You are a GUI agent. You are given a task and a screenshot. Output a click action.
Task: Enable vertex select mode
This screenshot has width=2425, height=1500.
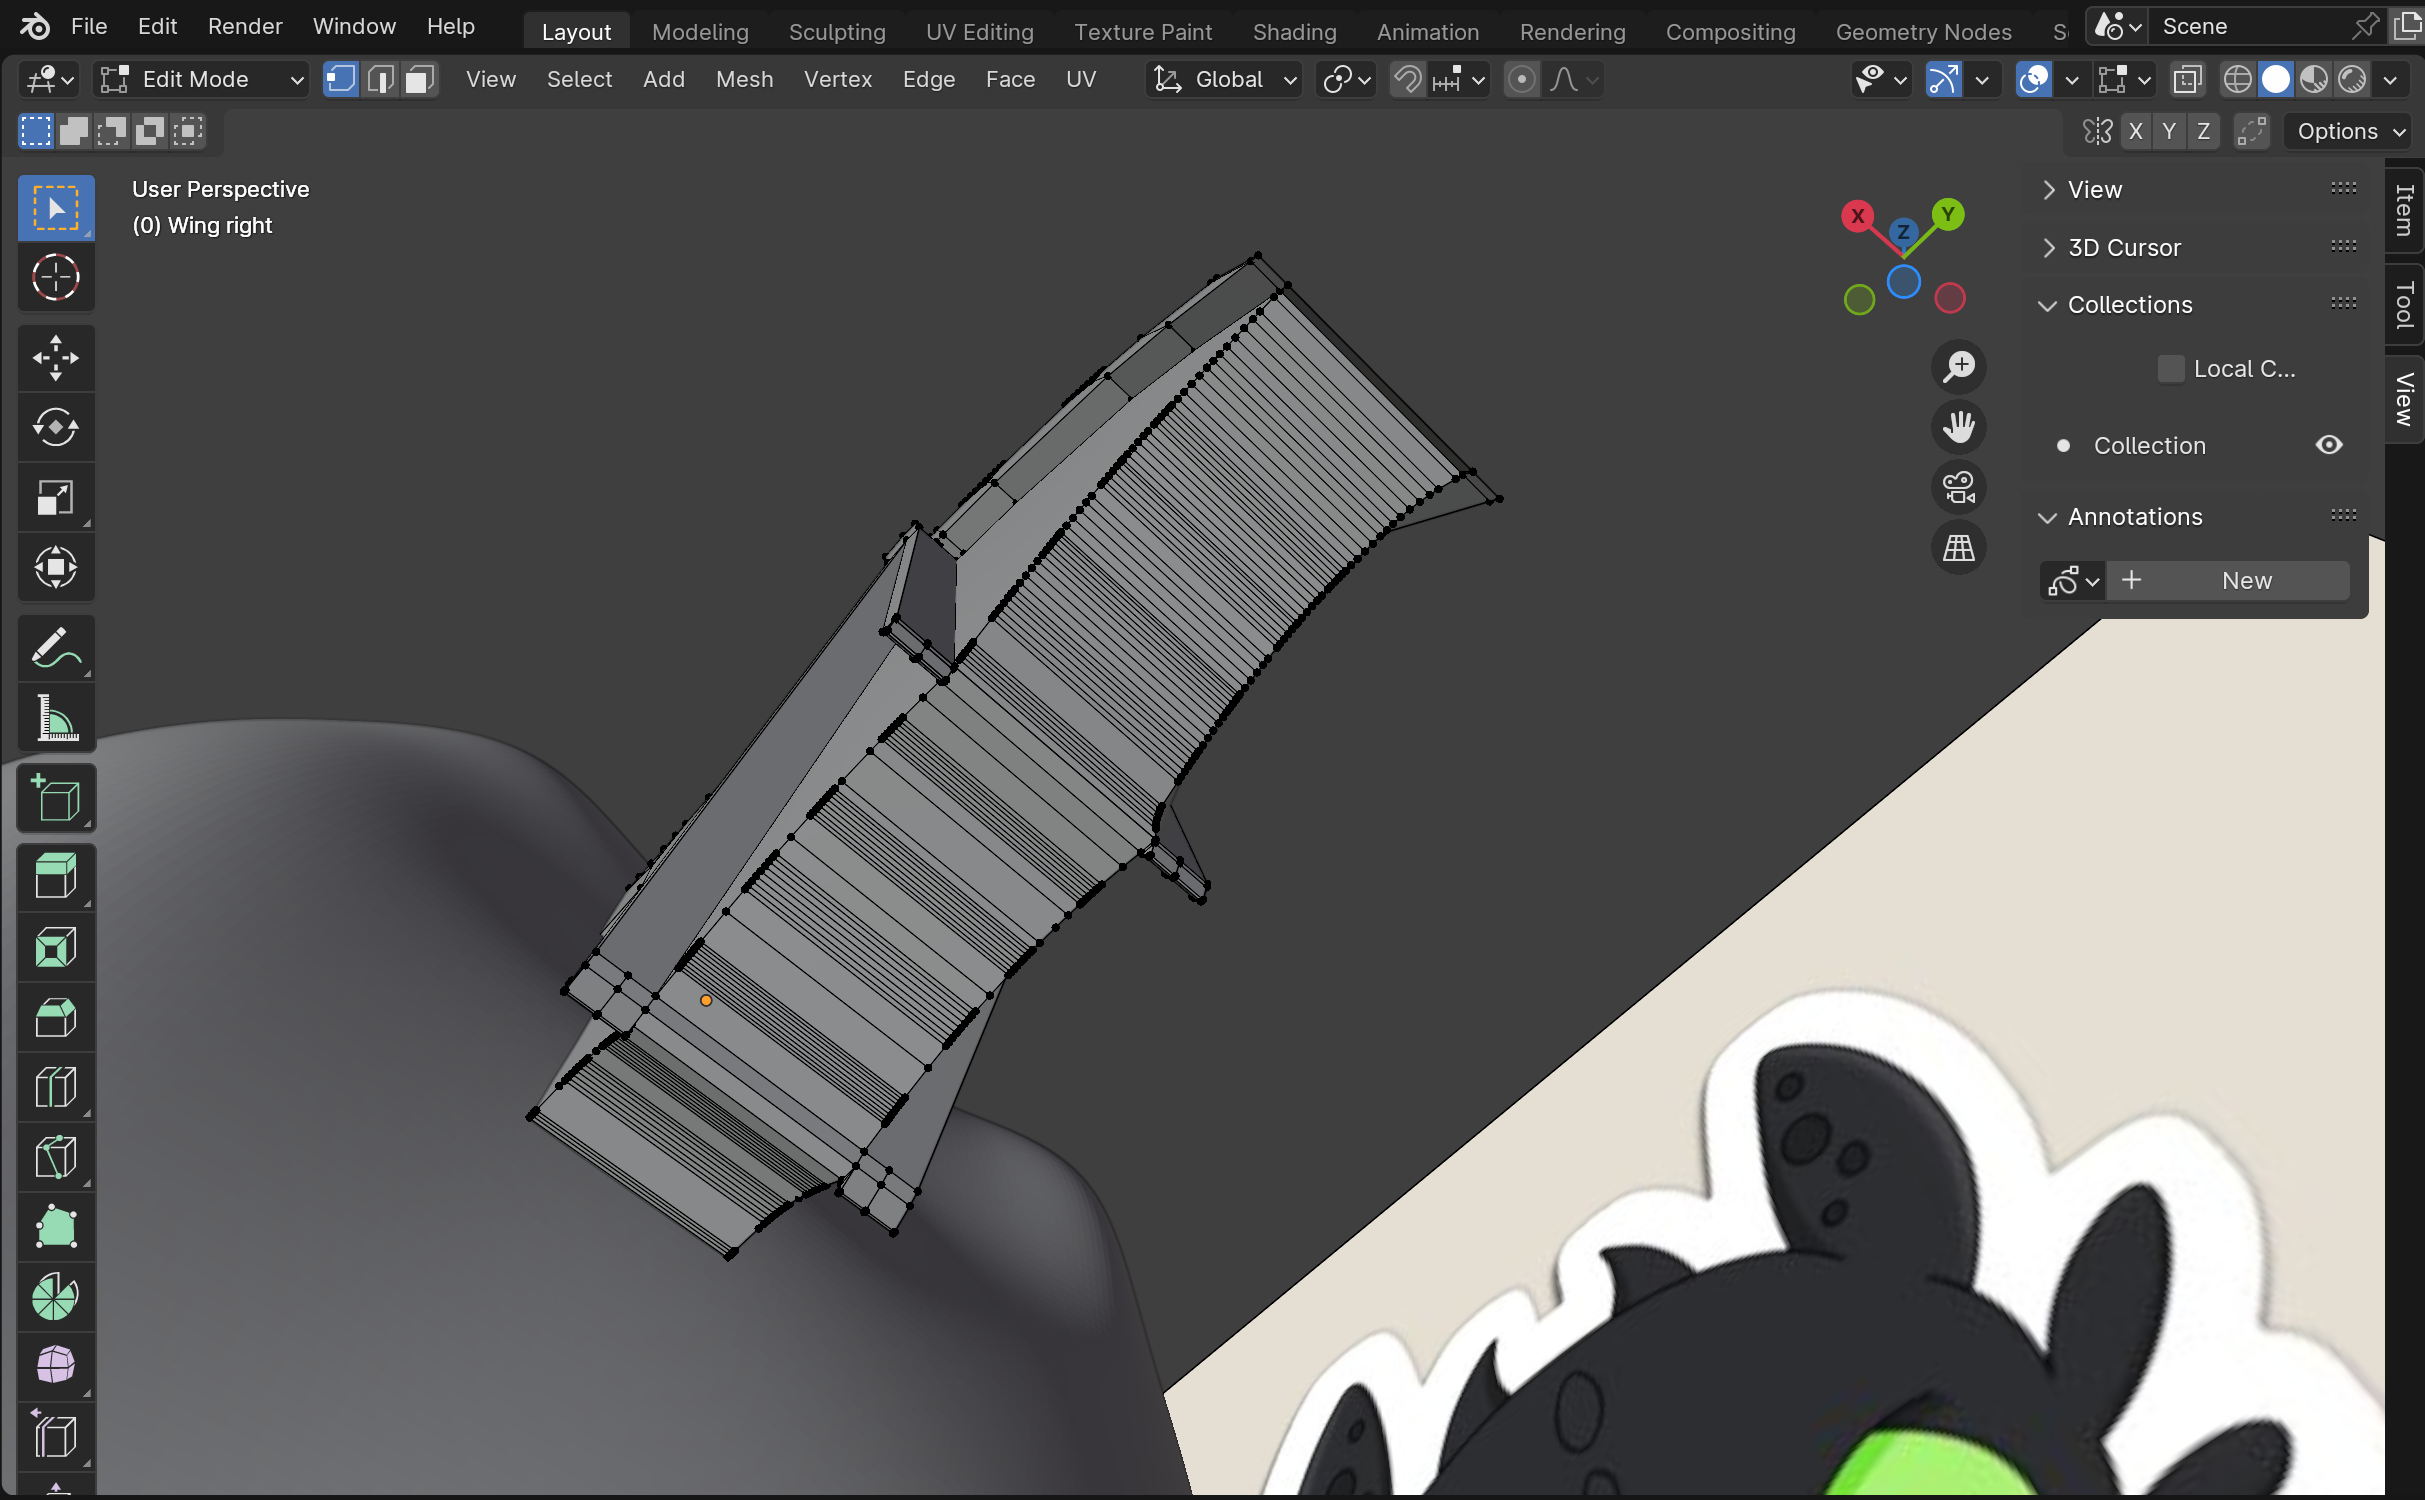[x=341, y=79]
